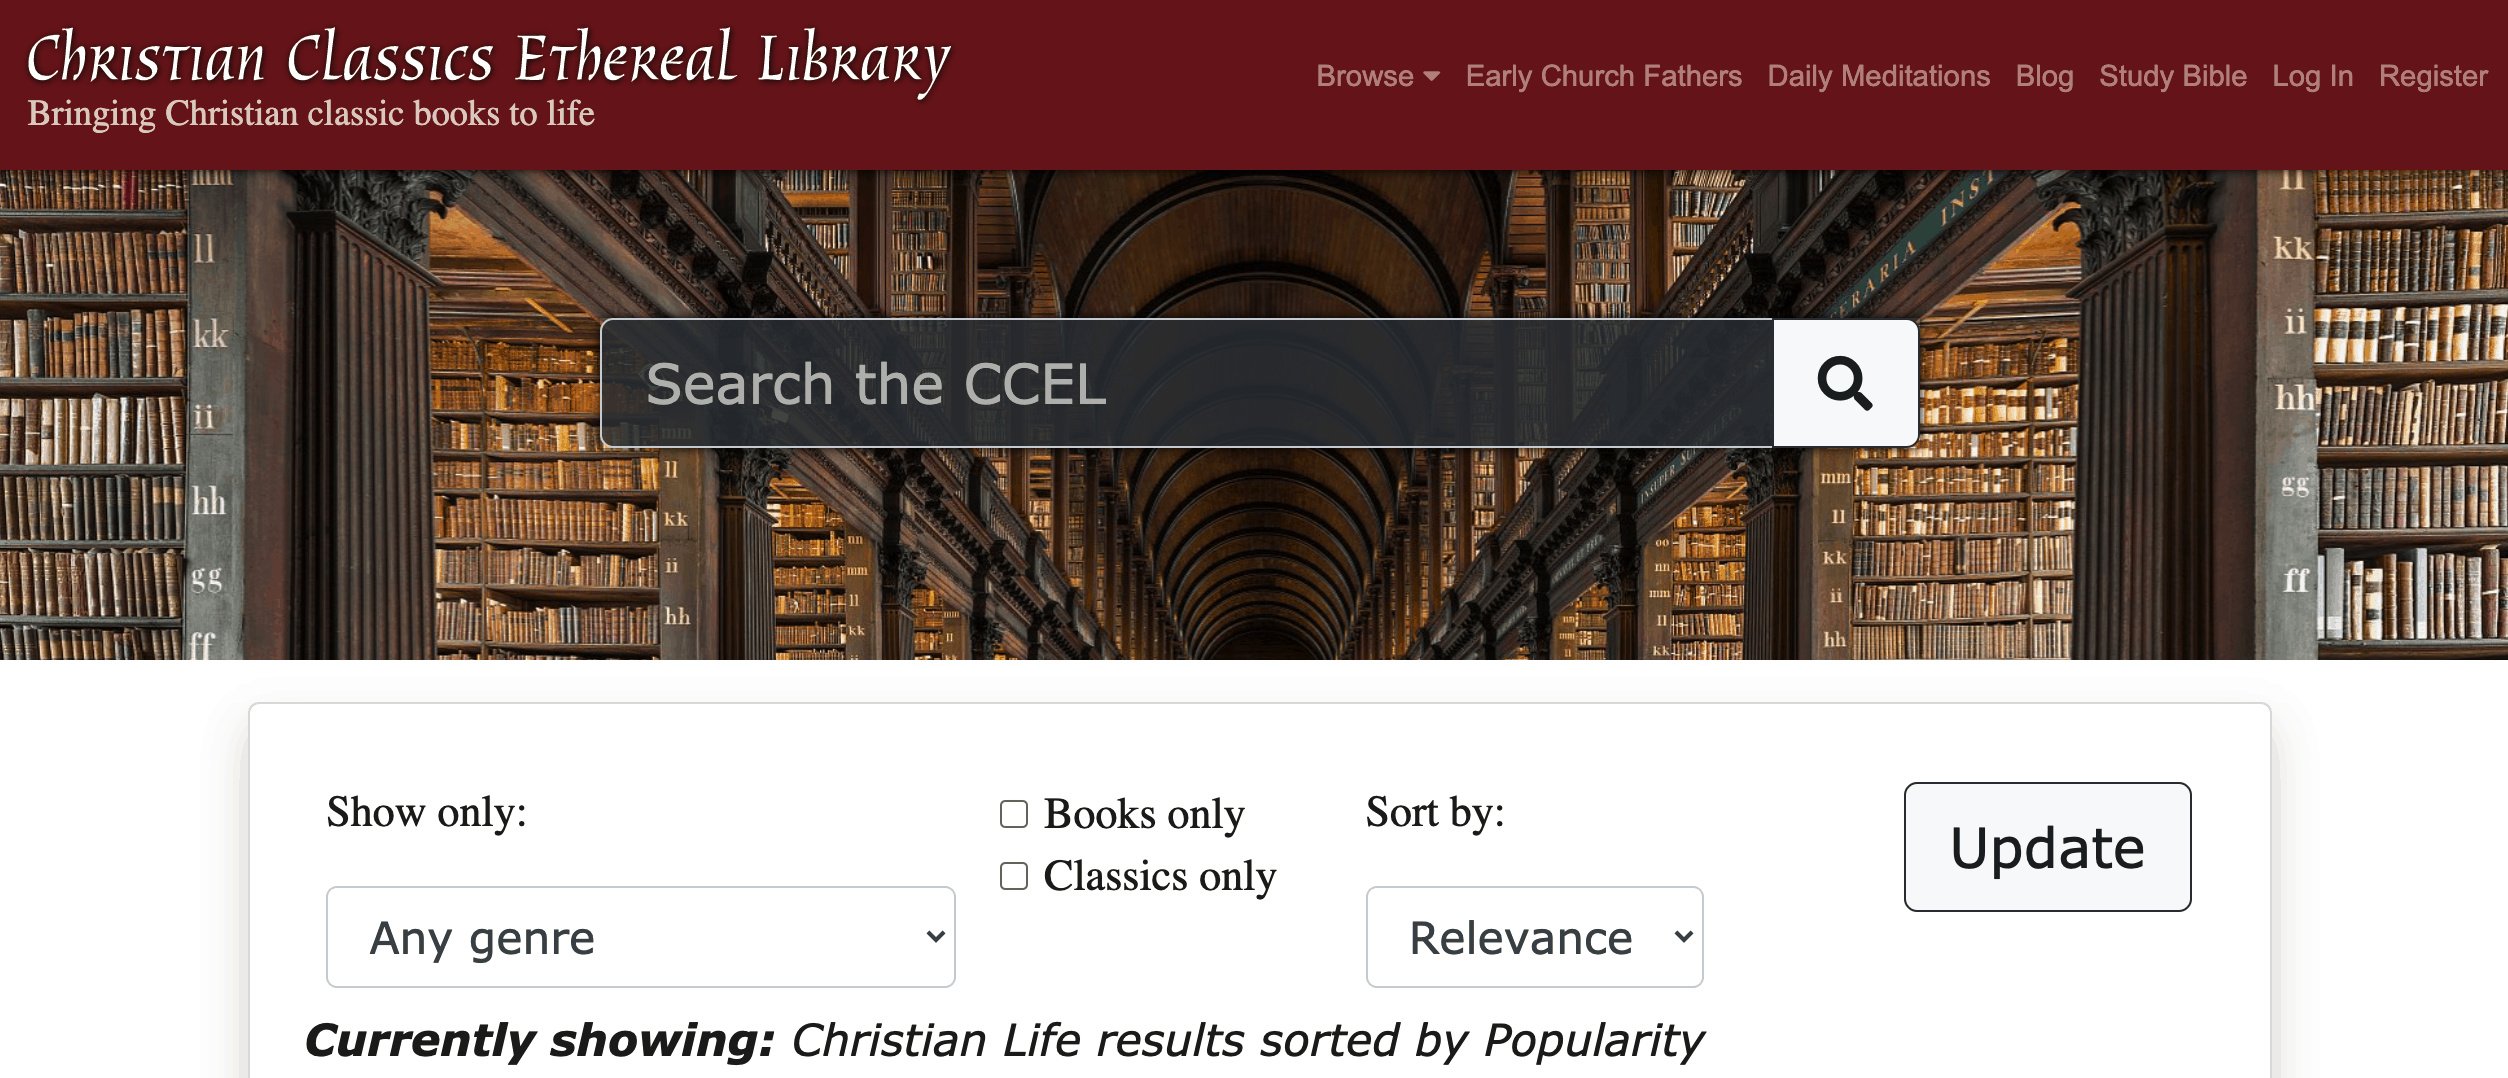Select the Bringing Christian classic books tagline
The image size is (2508, 1078).
(x=311, y=113)
